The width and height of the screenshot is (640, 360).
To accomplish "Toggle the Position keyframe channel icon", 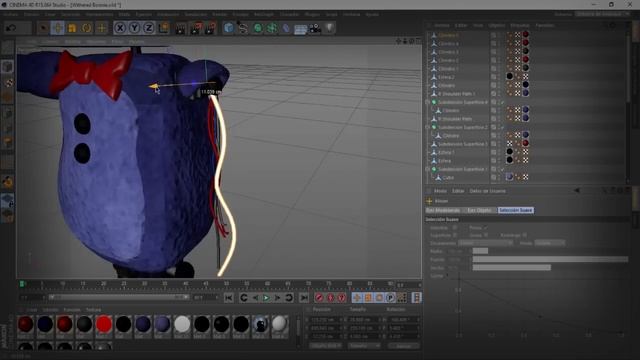I will pos(357,298).
